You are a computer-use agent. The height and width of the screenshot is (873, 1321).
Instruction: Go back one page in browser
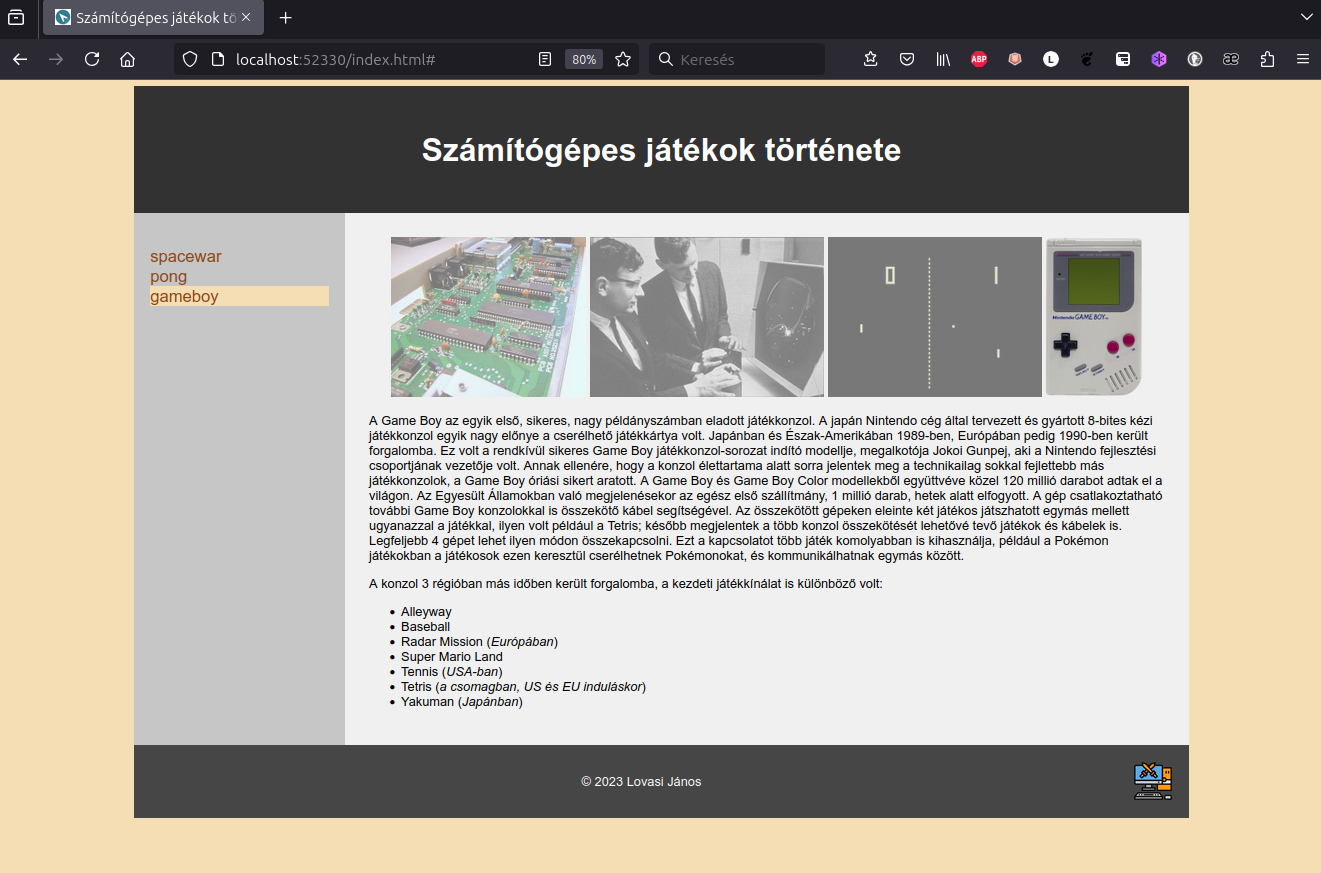pos(20,59)
